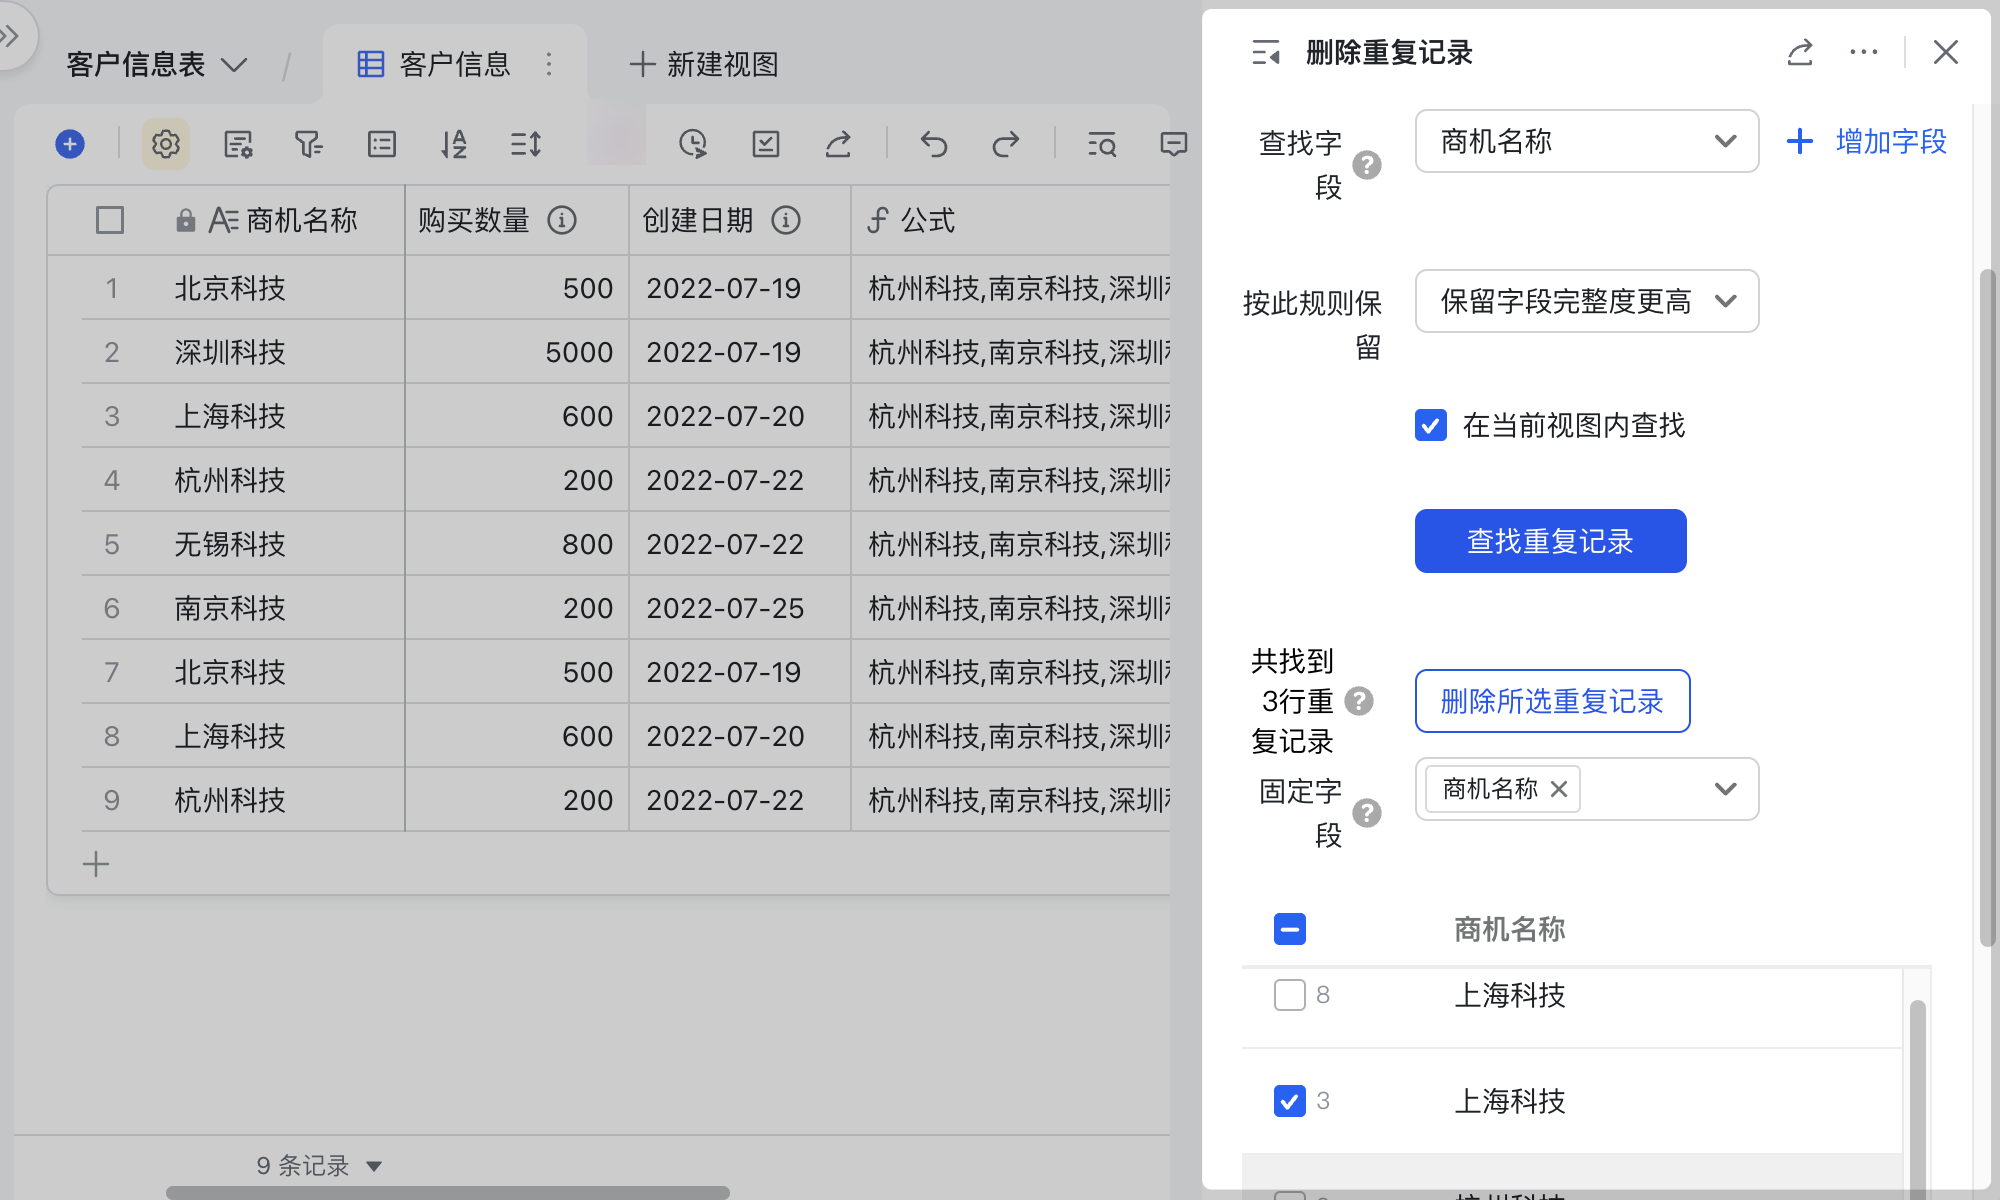Toggle the select-all checkbox in table header

tap(110, 220)
